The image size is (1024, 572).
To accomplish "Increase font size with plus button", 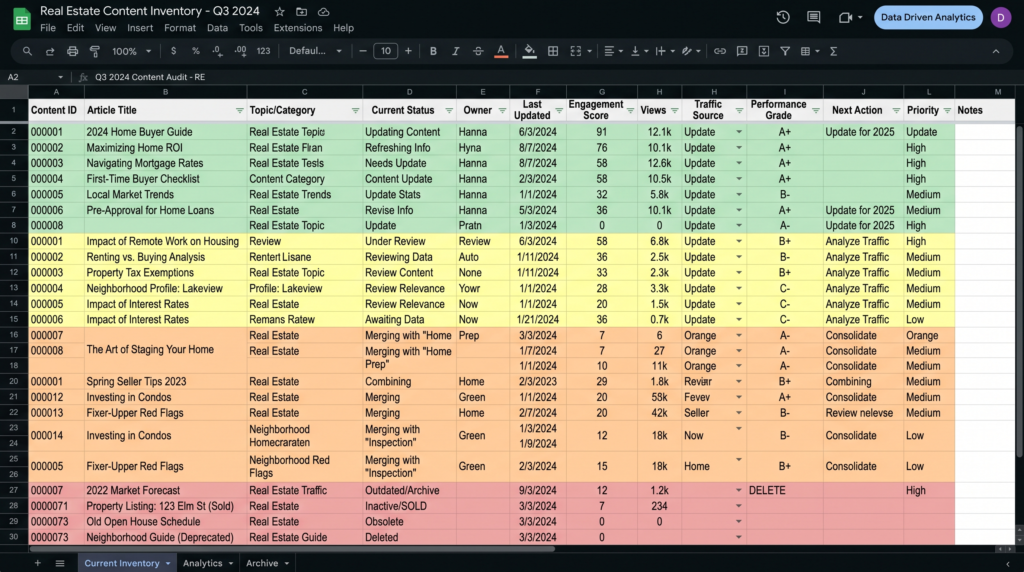I will coord(408,51).
